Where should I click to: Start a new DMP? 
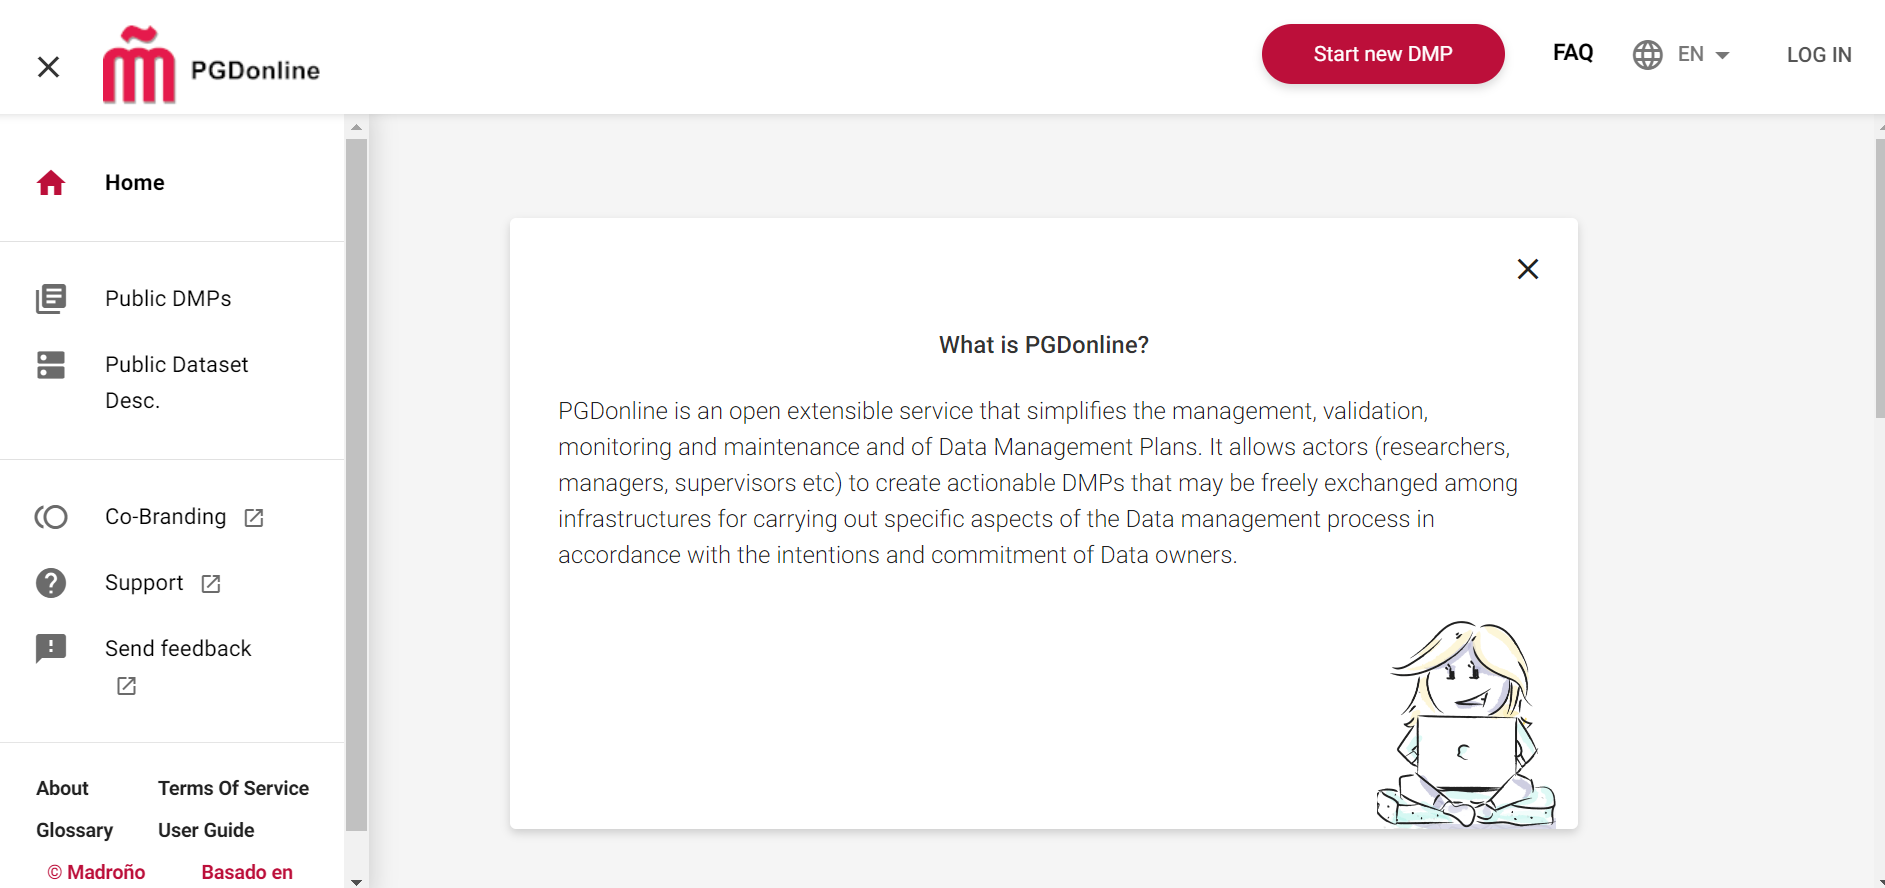[1382, 54]
